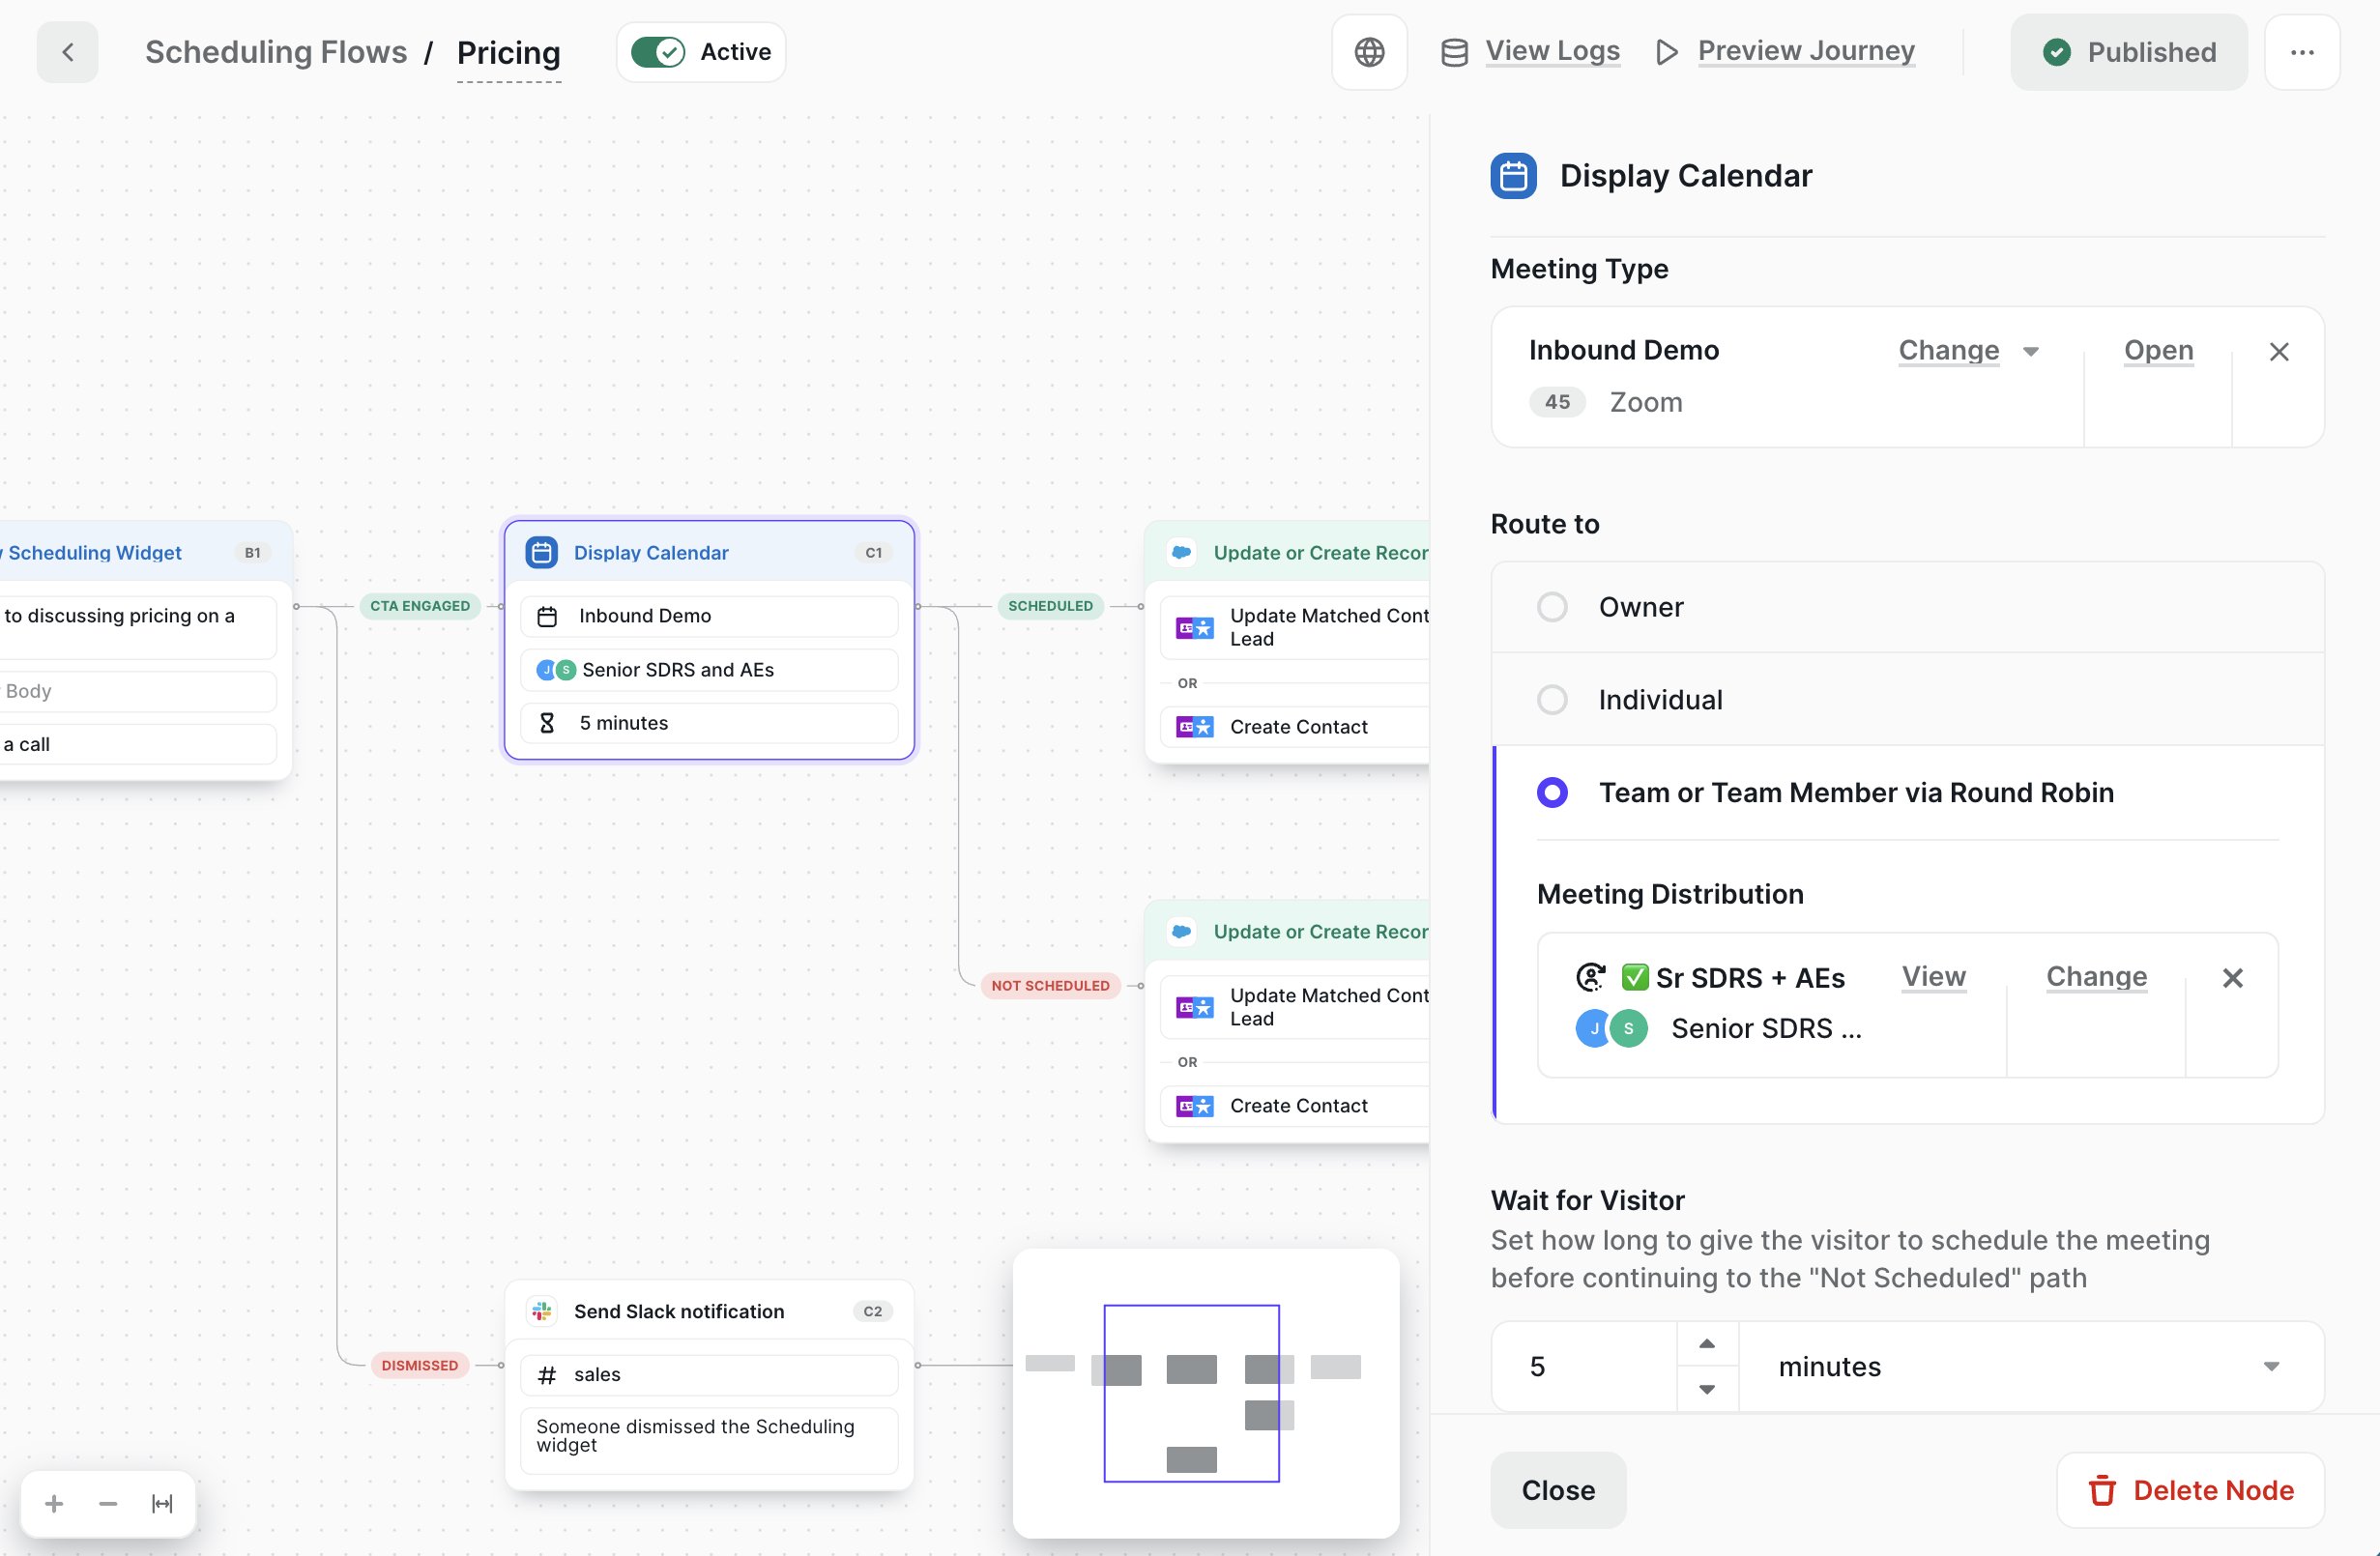Click the minimap viewport overview
Screen dimensions: 2380x1556
(1191, 1393)
